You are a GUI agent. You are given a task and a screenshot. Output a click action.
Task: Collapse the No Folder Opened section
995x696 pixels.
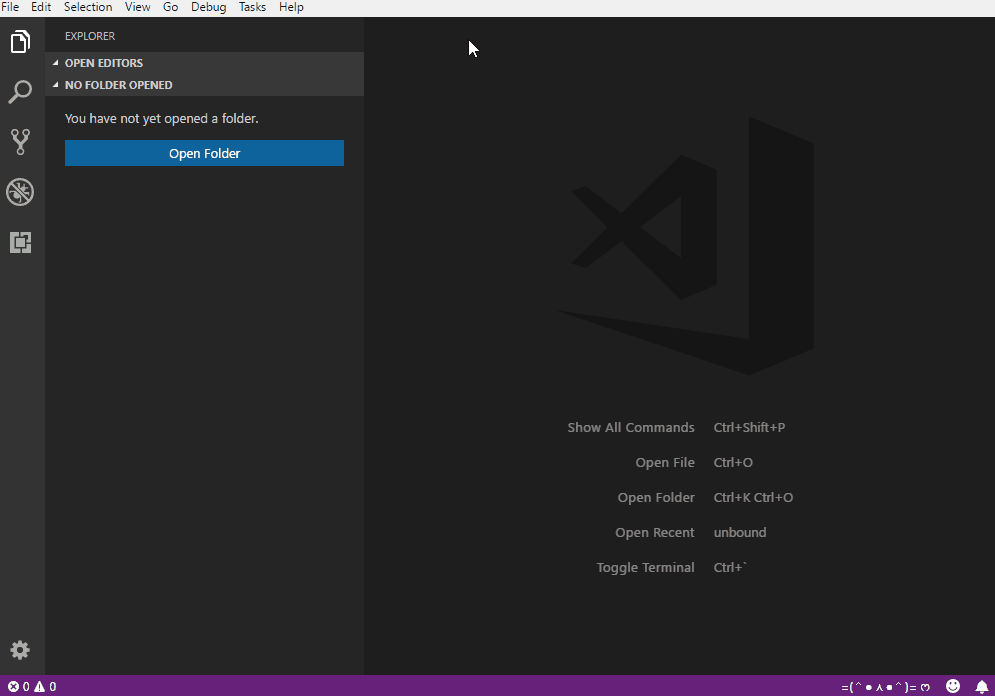pyautogui.click(x=204, y=85)
